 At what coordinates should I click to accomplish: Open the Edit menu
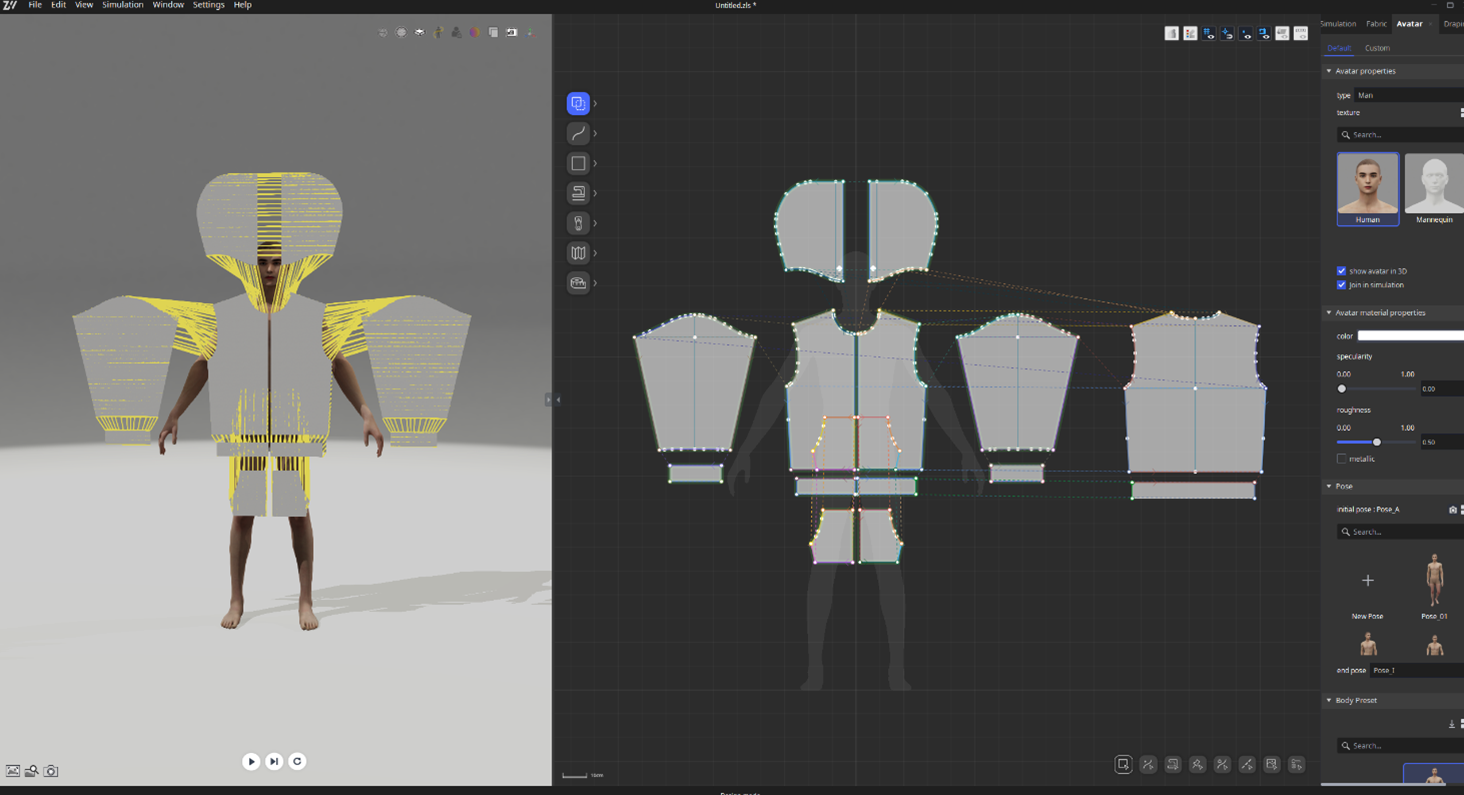[x=58, y=5]
